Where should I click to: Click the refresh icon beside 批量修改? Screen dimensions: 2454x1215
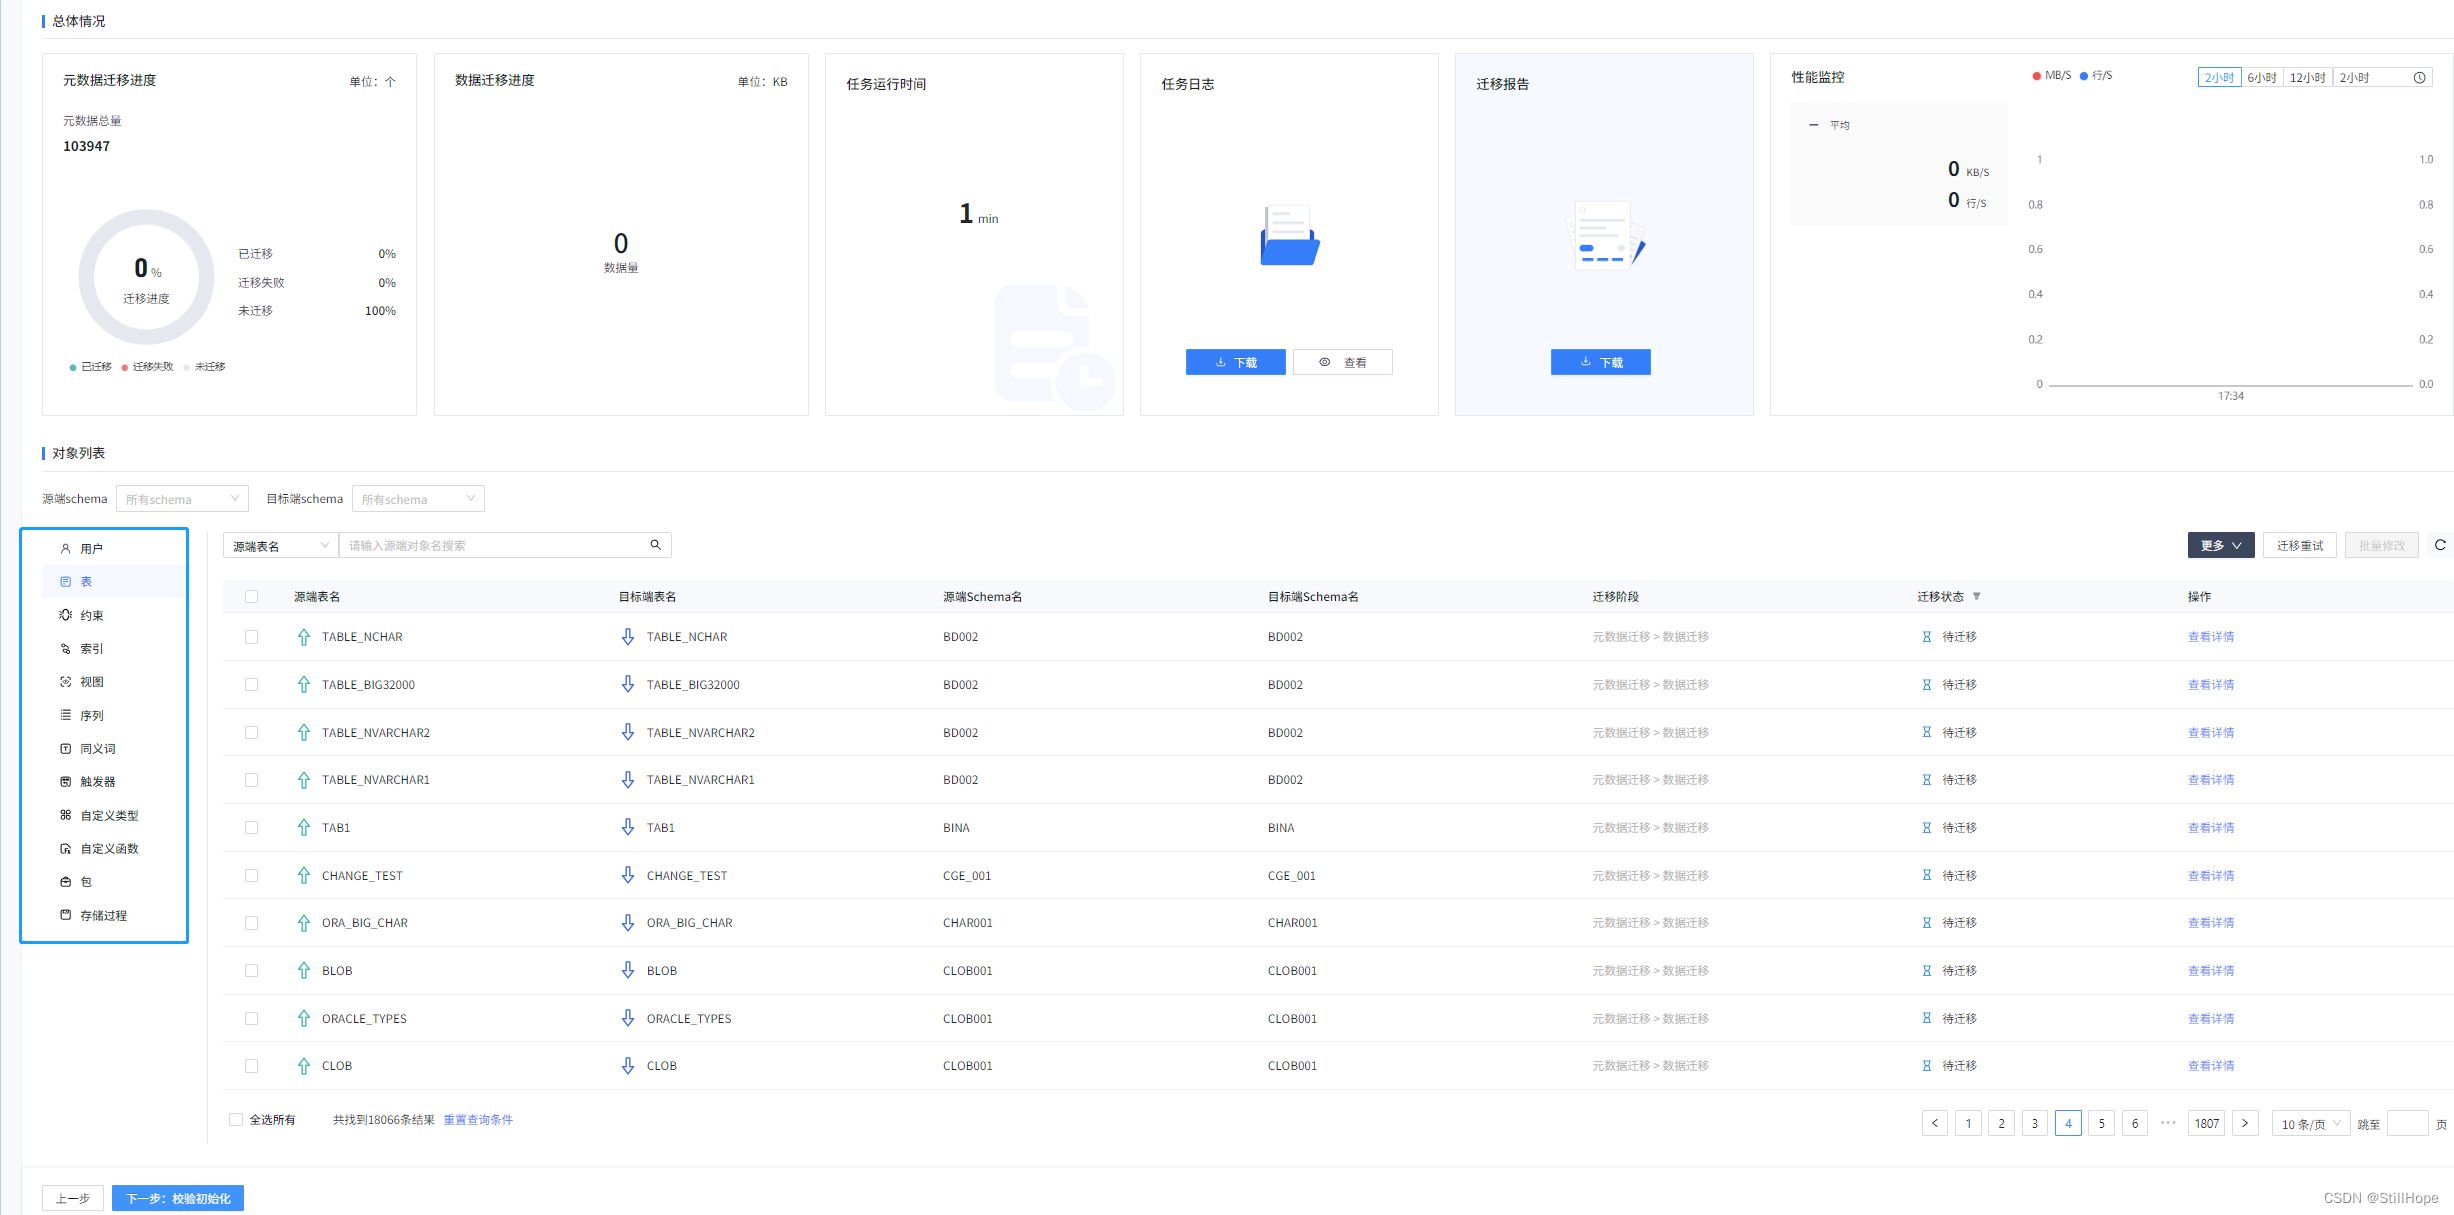click(2439, 545)
